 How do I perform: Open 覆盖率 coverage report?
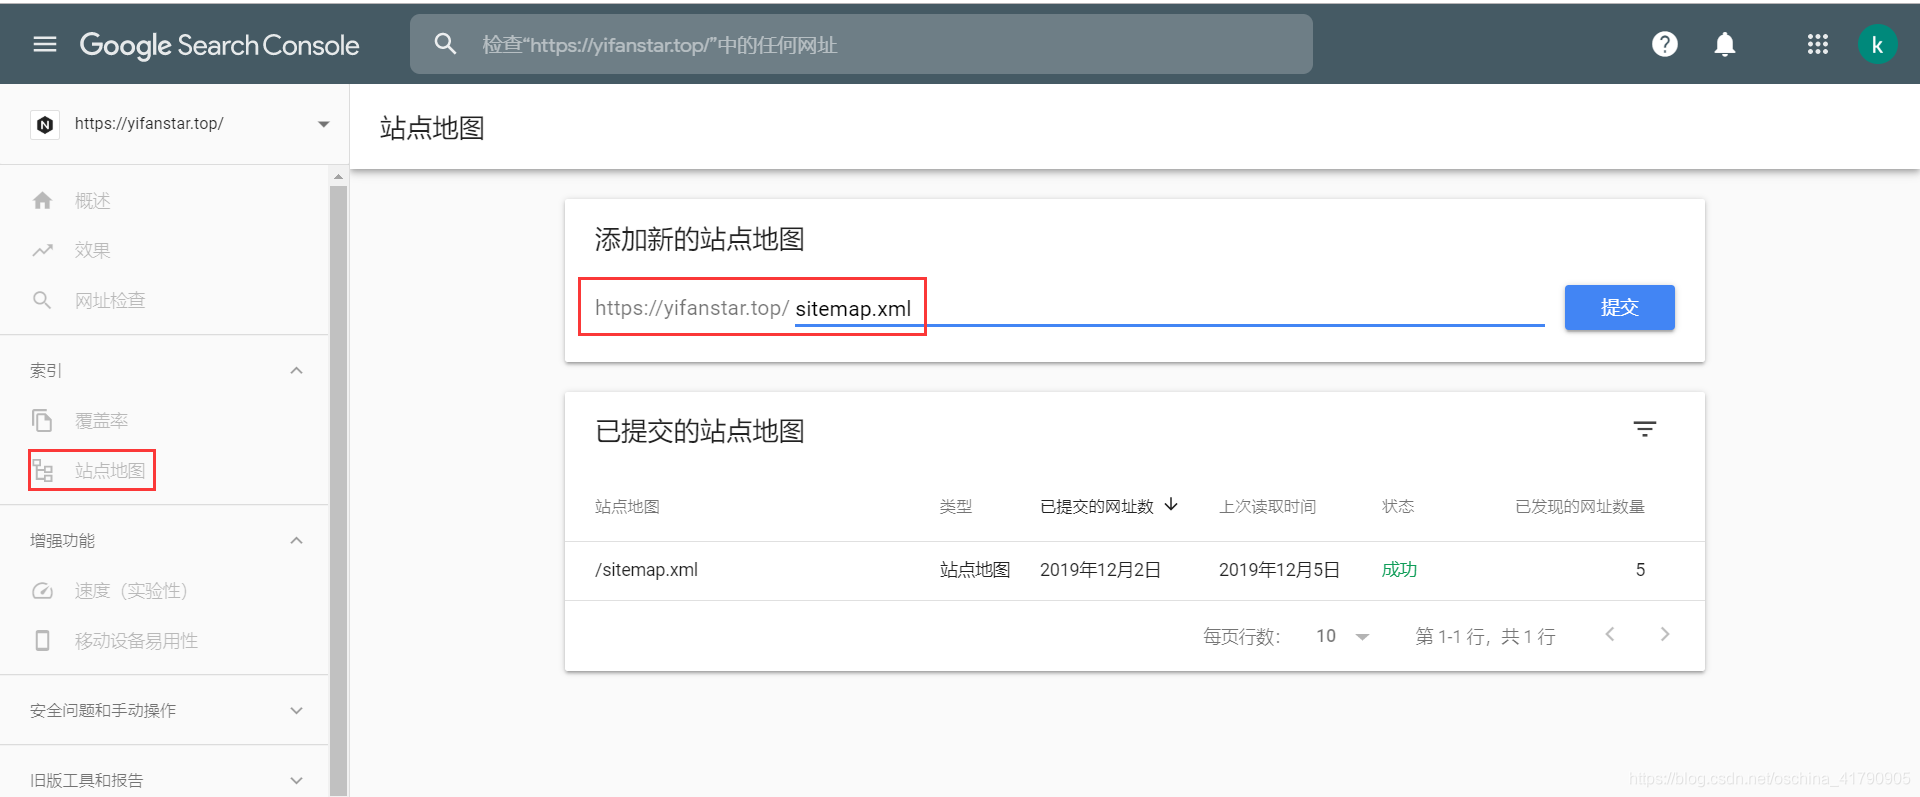point(101,421)
